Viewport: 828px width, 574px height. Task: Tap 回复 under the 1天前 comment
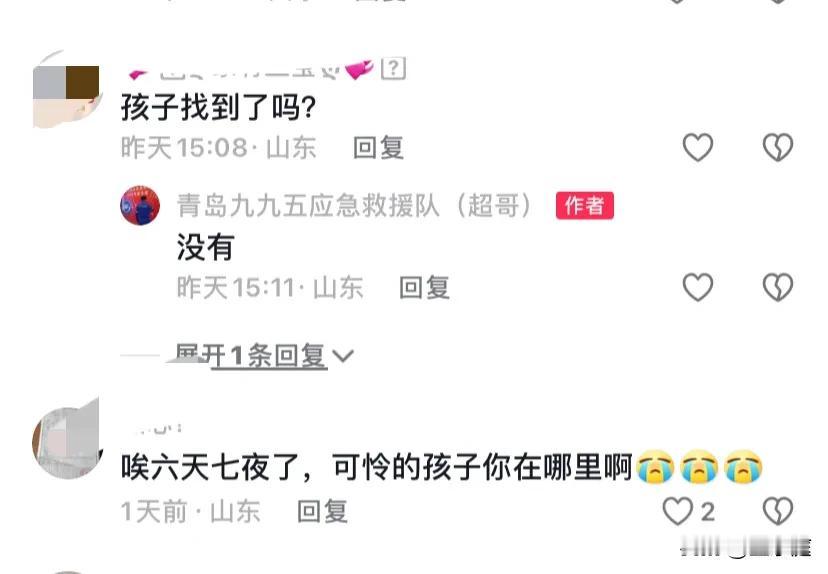322,512
